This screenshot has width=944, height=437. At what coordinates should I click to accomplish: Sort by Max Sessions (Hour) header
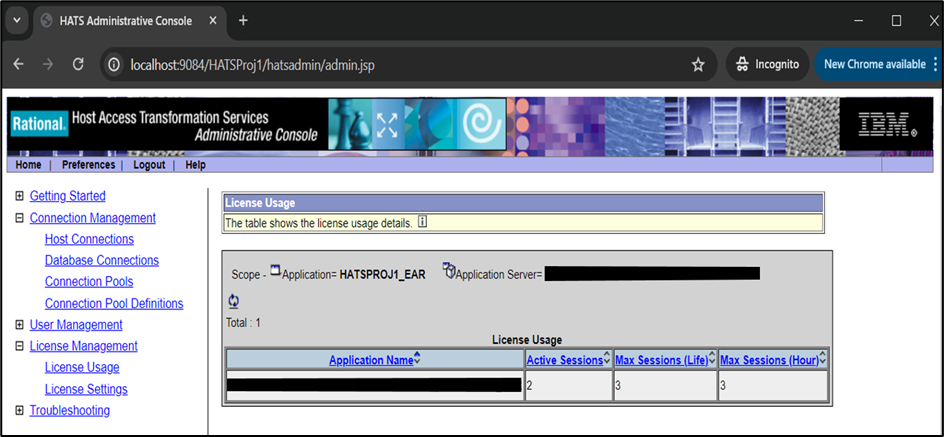(770, 361)
